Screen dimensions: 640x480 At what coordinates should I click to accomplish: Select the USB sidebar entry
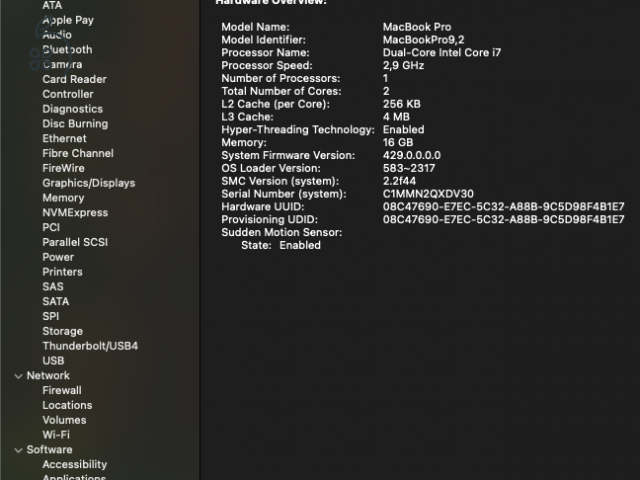click(53, 361)
